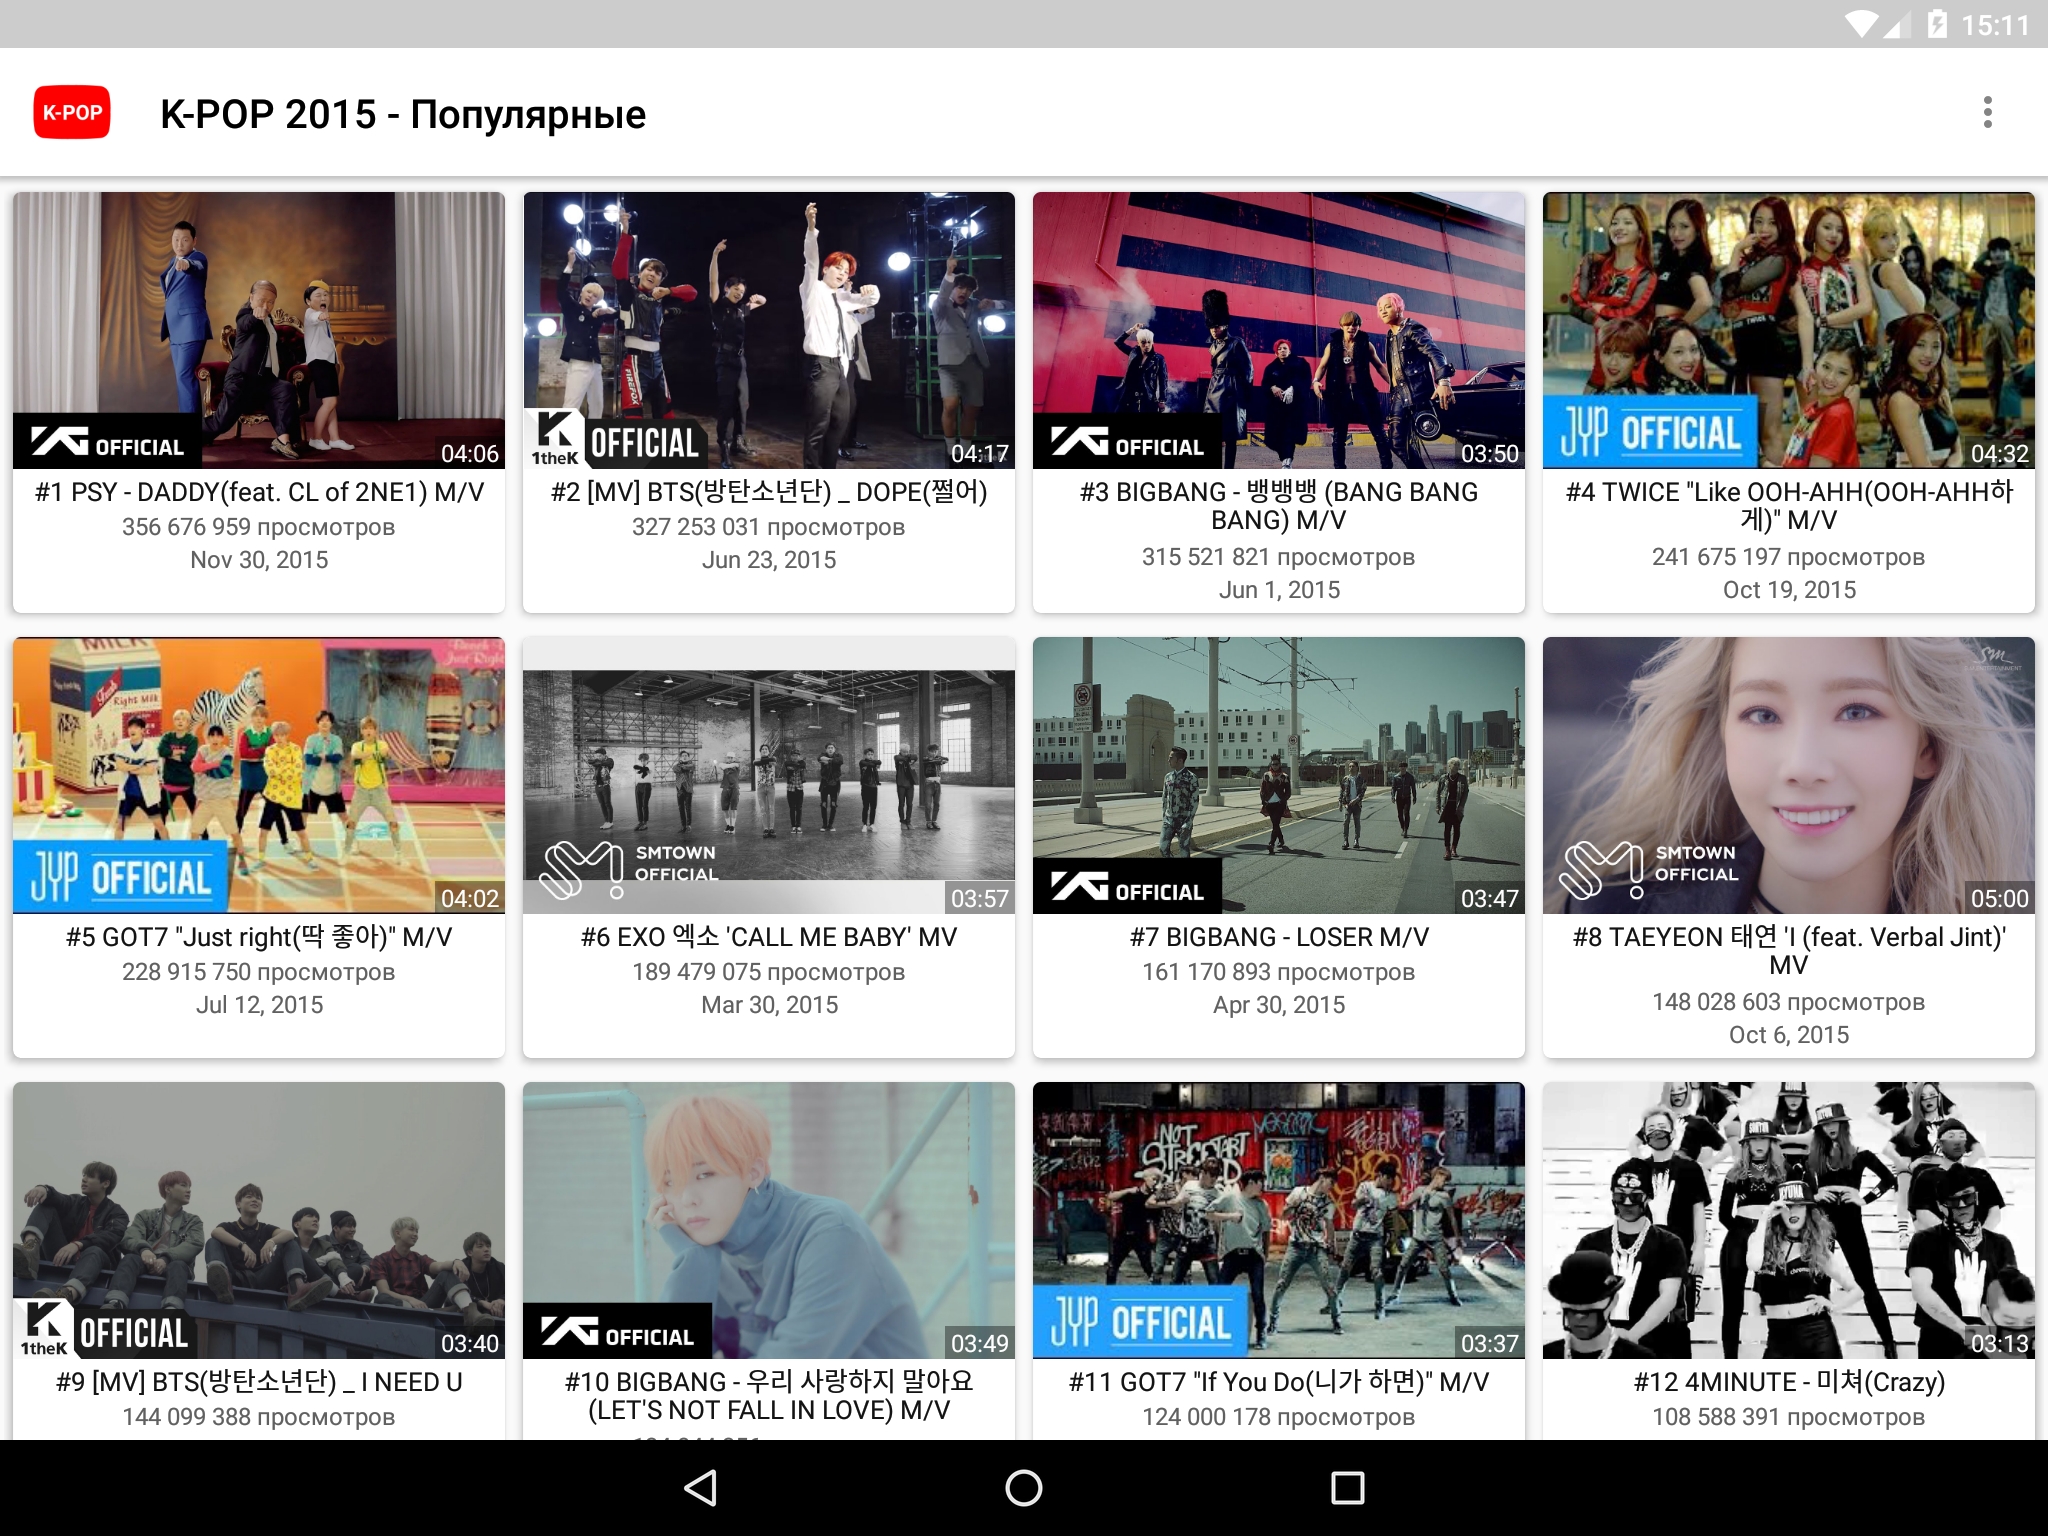Tap the Wi-Fi signal status icon
The image size is (2048, 1536).
coord(1861,24)
